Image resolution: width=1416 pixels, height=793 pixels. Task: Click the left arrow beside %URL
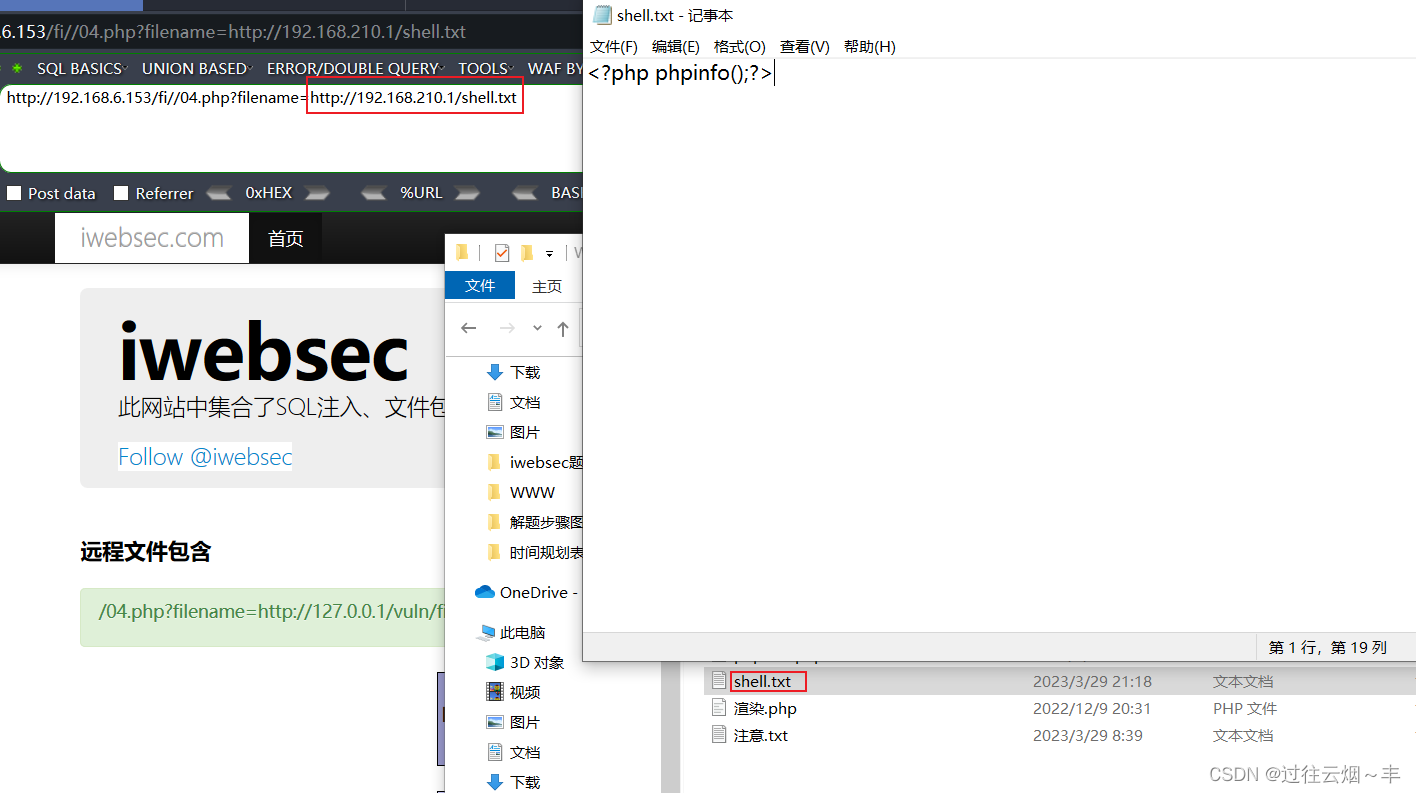(374, 194)
